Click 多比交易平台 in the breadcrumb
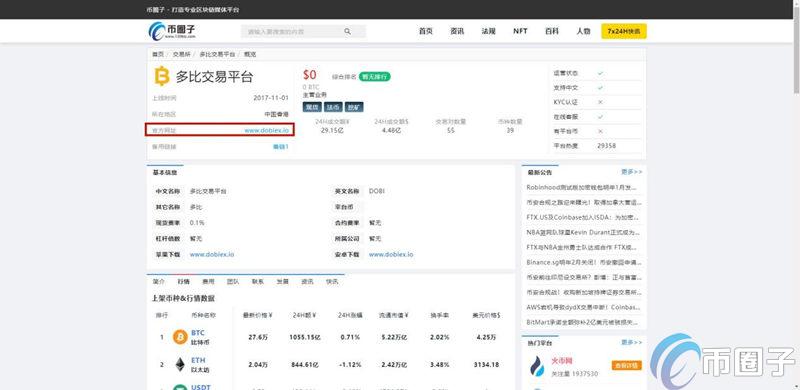 (217, 54)
